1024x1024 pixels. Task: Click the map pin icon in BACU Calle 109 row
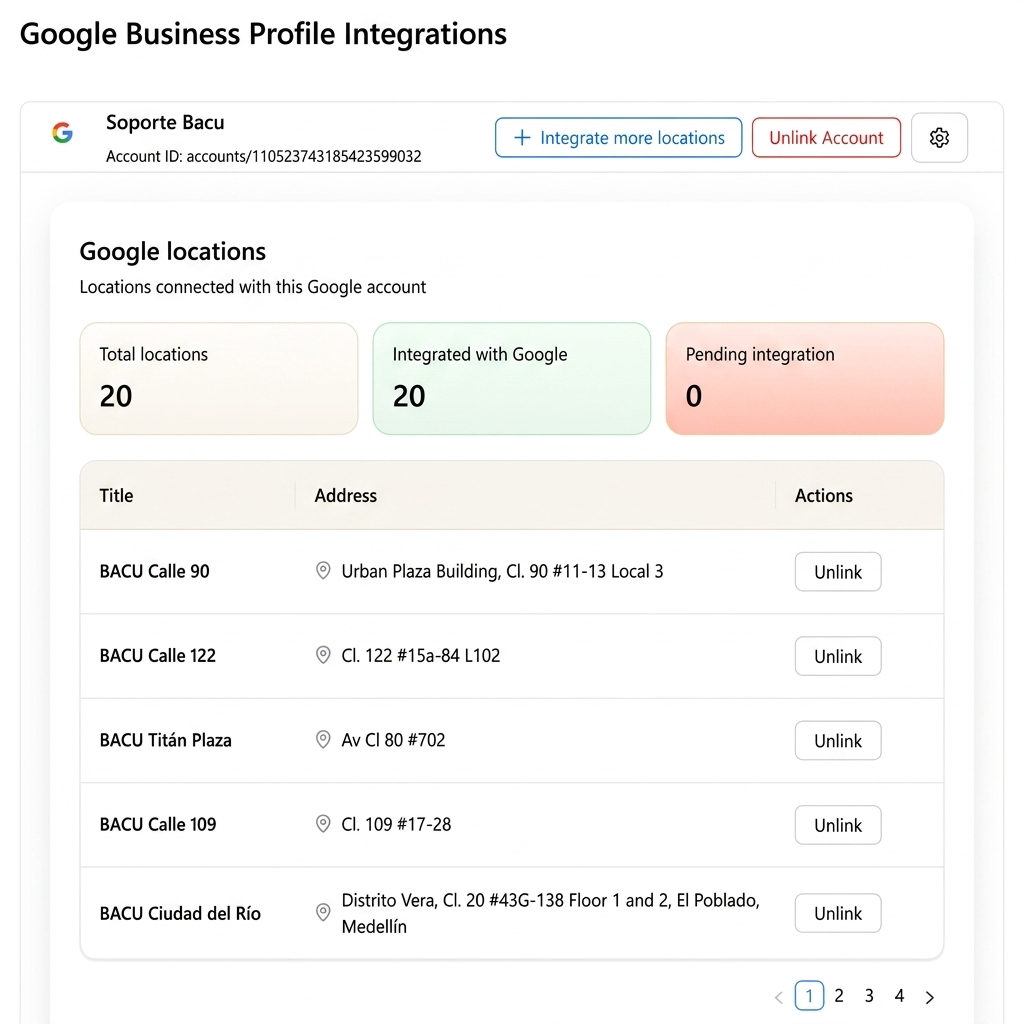[x=323, y=824]
